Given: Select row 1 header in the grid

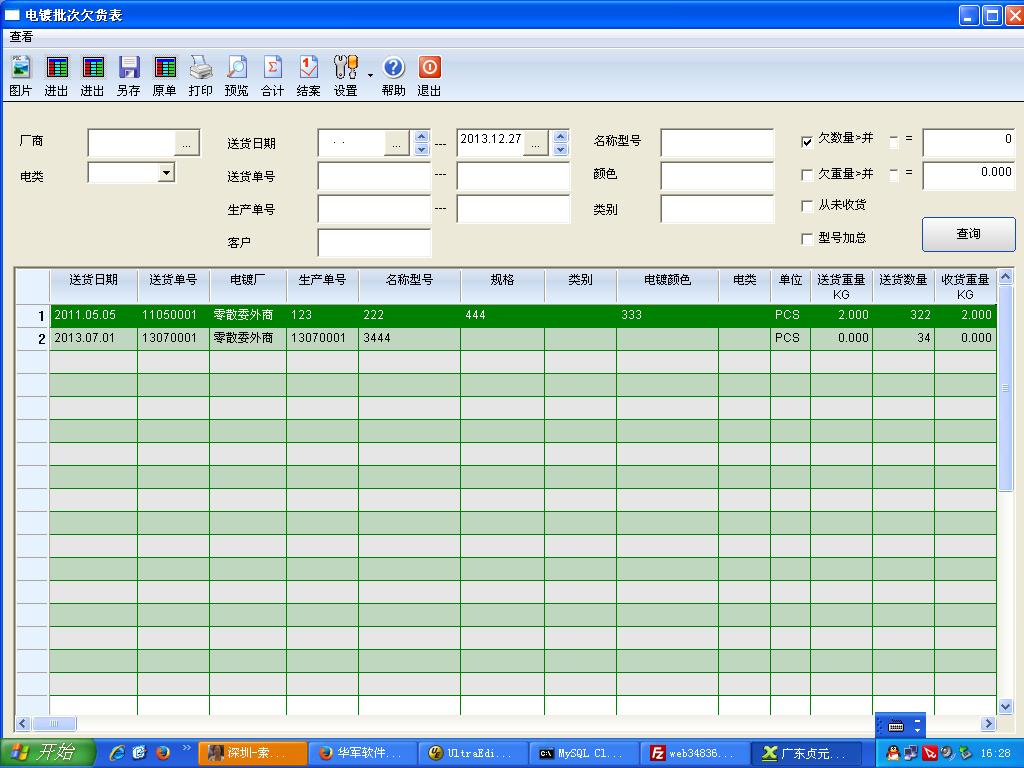Looking at the screenshot, I should coord(33,316).
